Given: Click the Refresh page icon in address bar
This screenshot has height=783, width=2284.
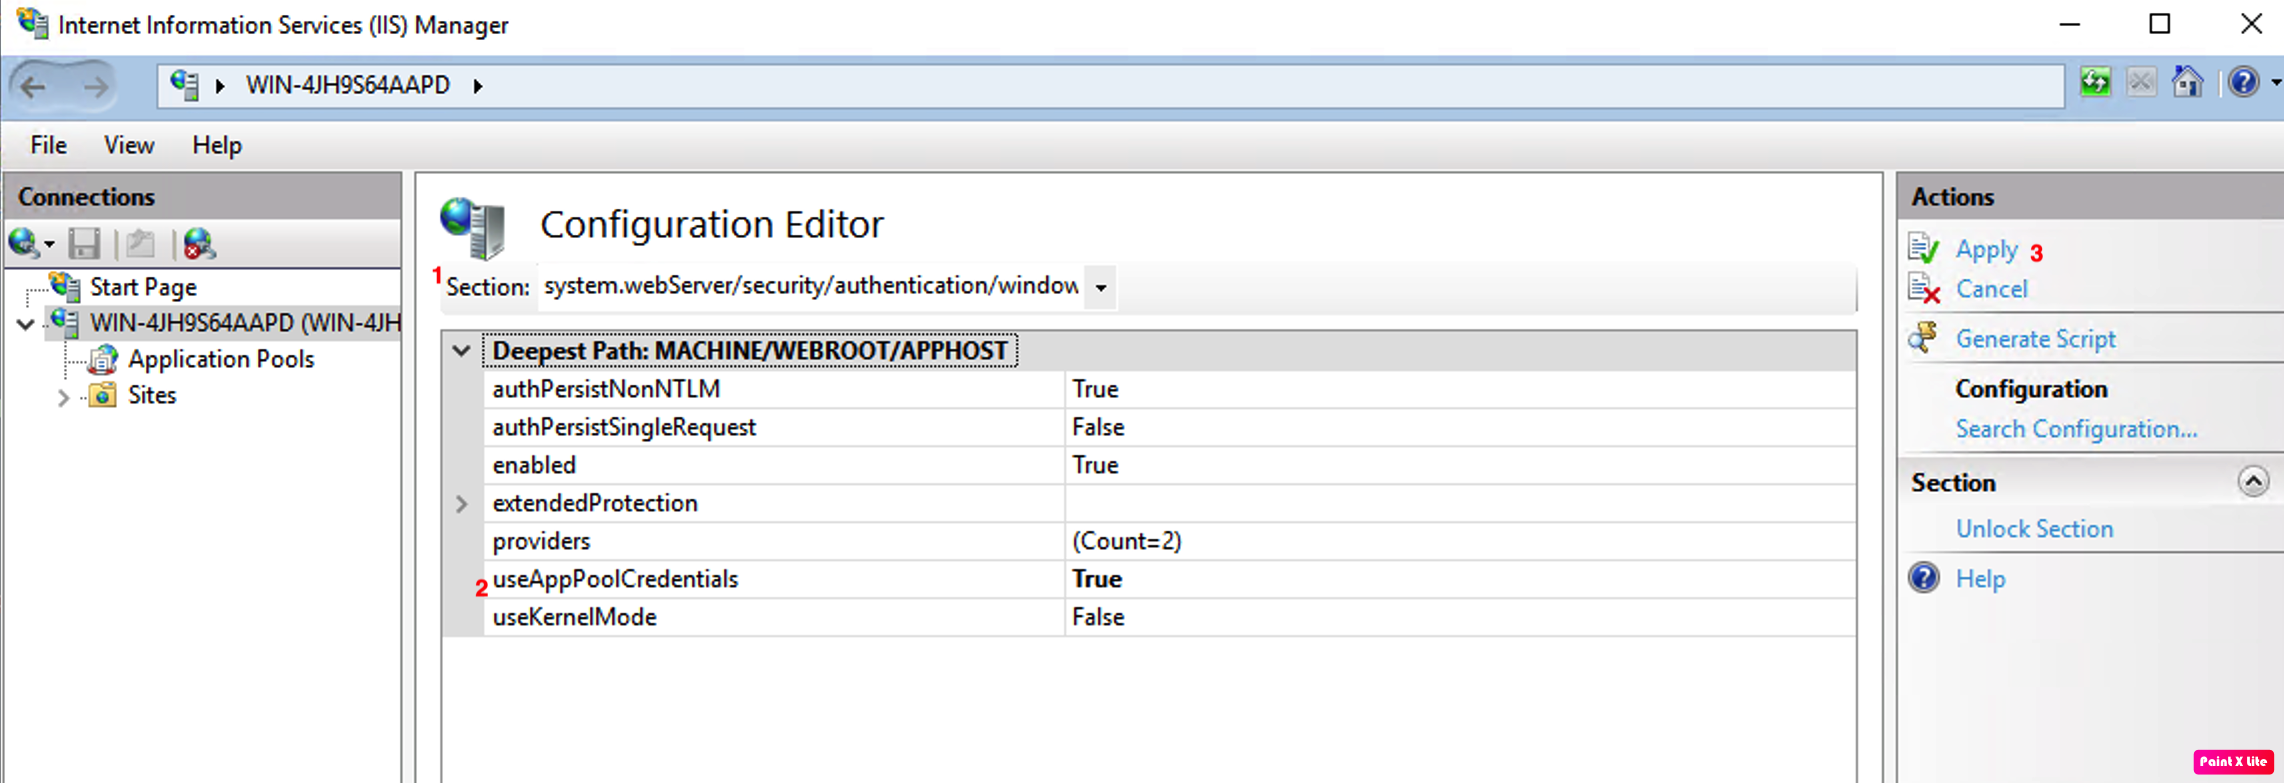Looking at the screenshot, I should pos(2095,83).
